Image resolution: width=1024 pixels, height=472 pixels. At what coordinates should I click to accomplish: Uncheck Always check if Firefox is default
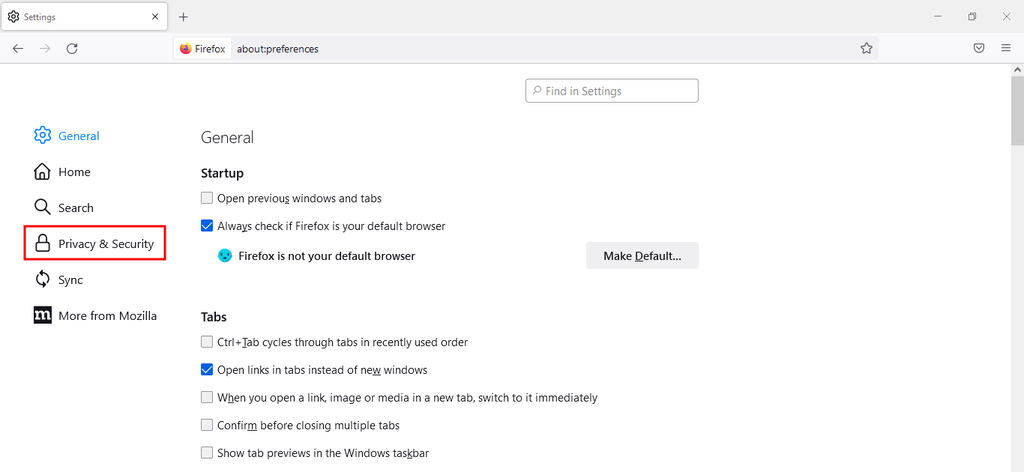pos(207,226)
